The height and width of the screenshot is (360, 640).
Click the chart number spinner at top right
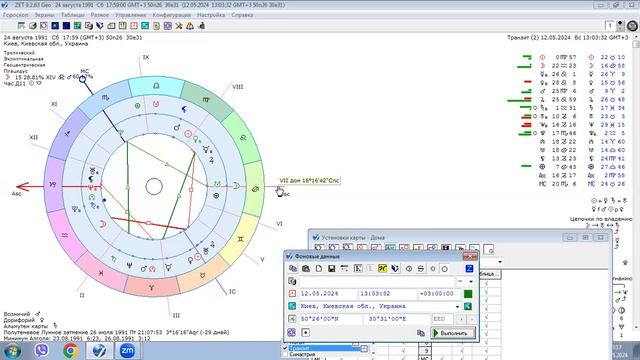tap(620, 26)
